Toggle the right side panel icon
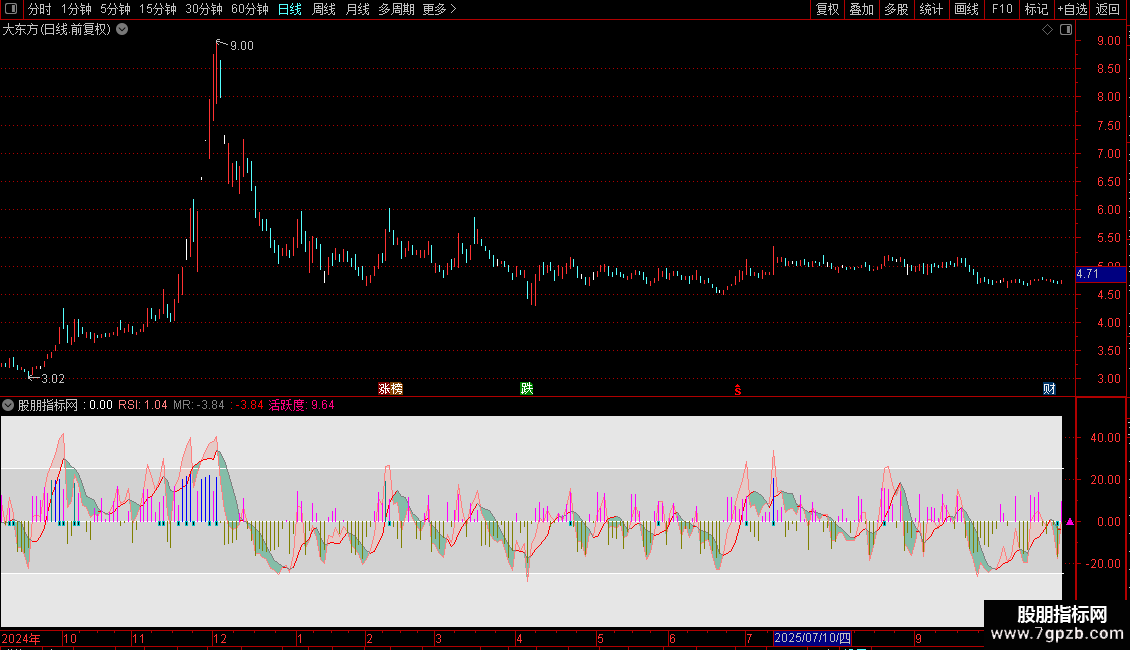Image resolution: width=1130 pixels, height=650 pixels. click(1065, 30)
